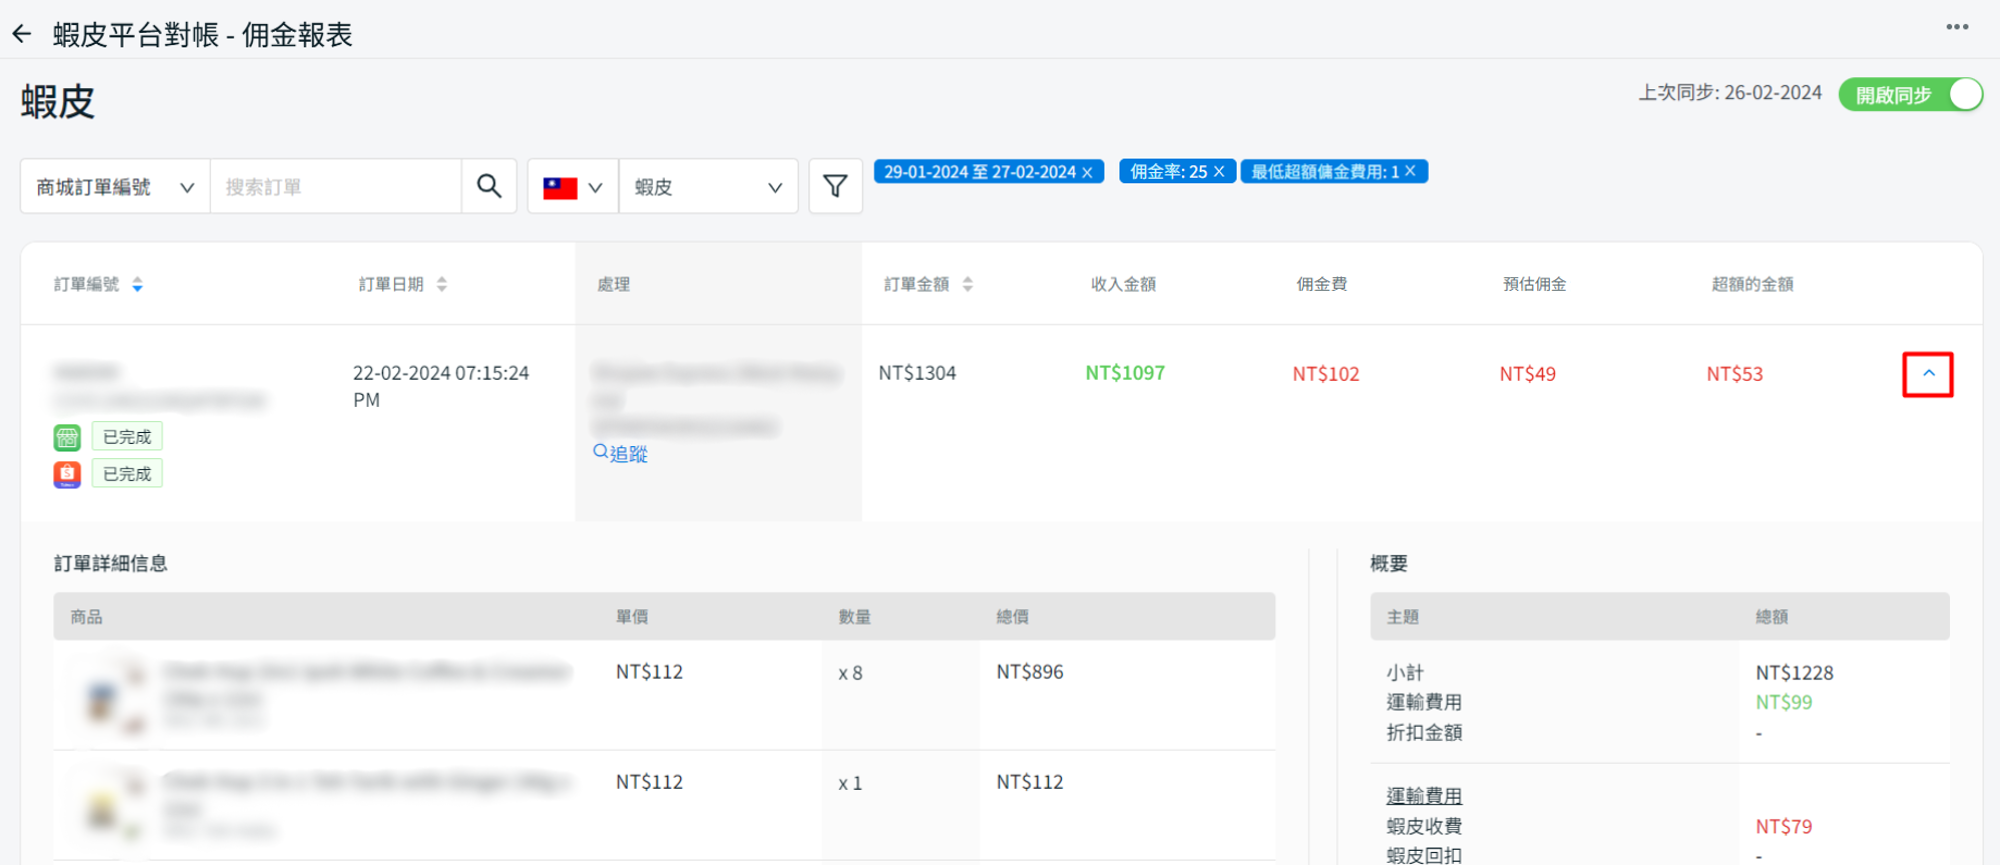Click the first product thumbnail image
2000x865 pixels.
point(105,696)
